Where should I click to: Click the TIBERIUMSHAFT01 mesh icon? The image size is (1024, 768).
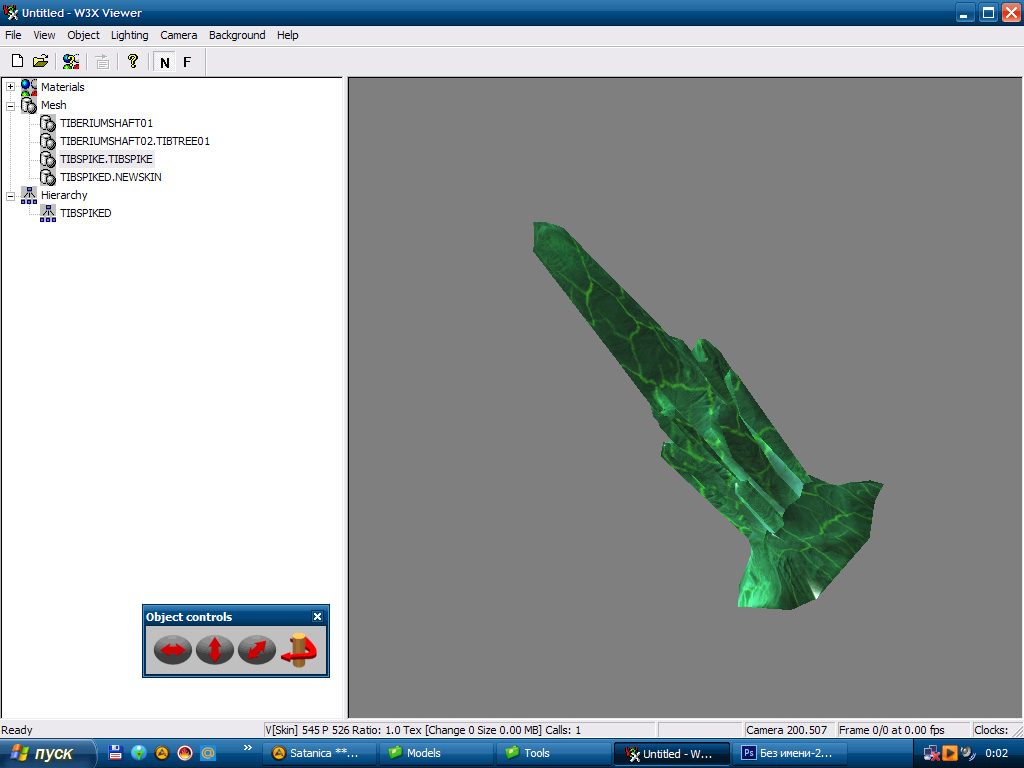(48, 123)
